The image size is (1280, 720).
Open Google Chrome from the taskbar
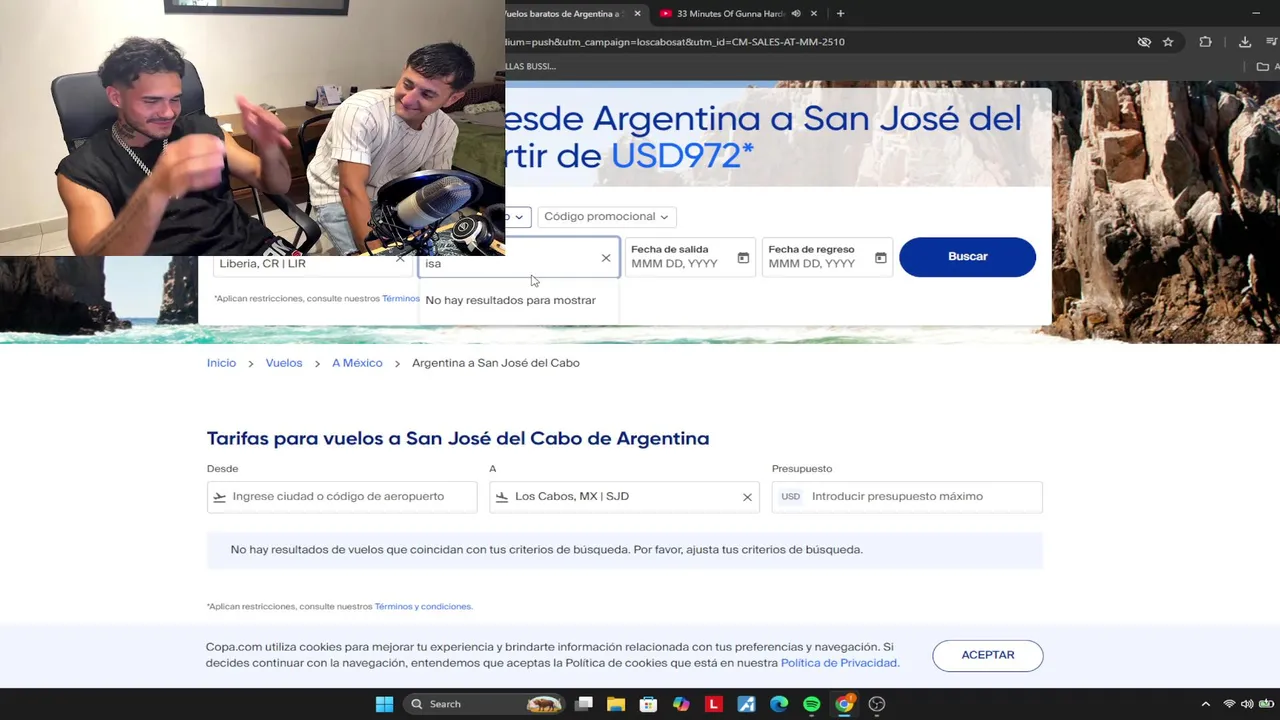click(844, 704)
